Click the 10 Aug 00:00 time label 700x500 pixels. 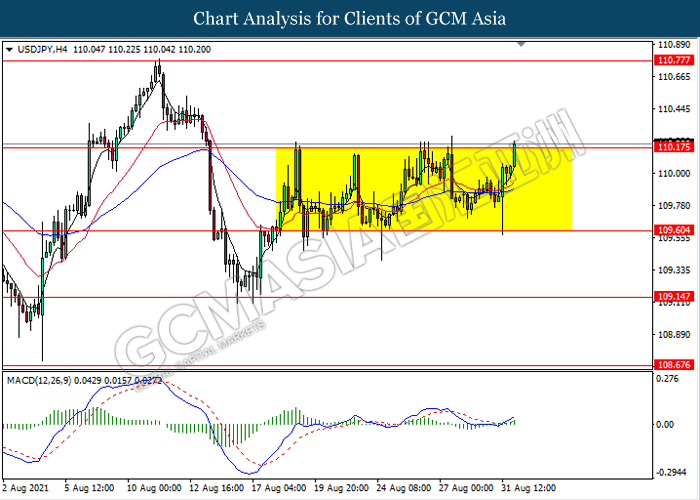pos(154,488)
